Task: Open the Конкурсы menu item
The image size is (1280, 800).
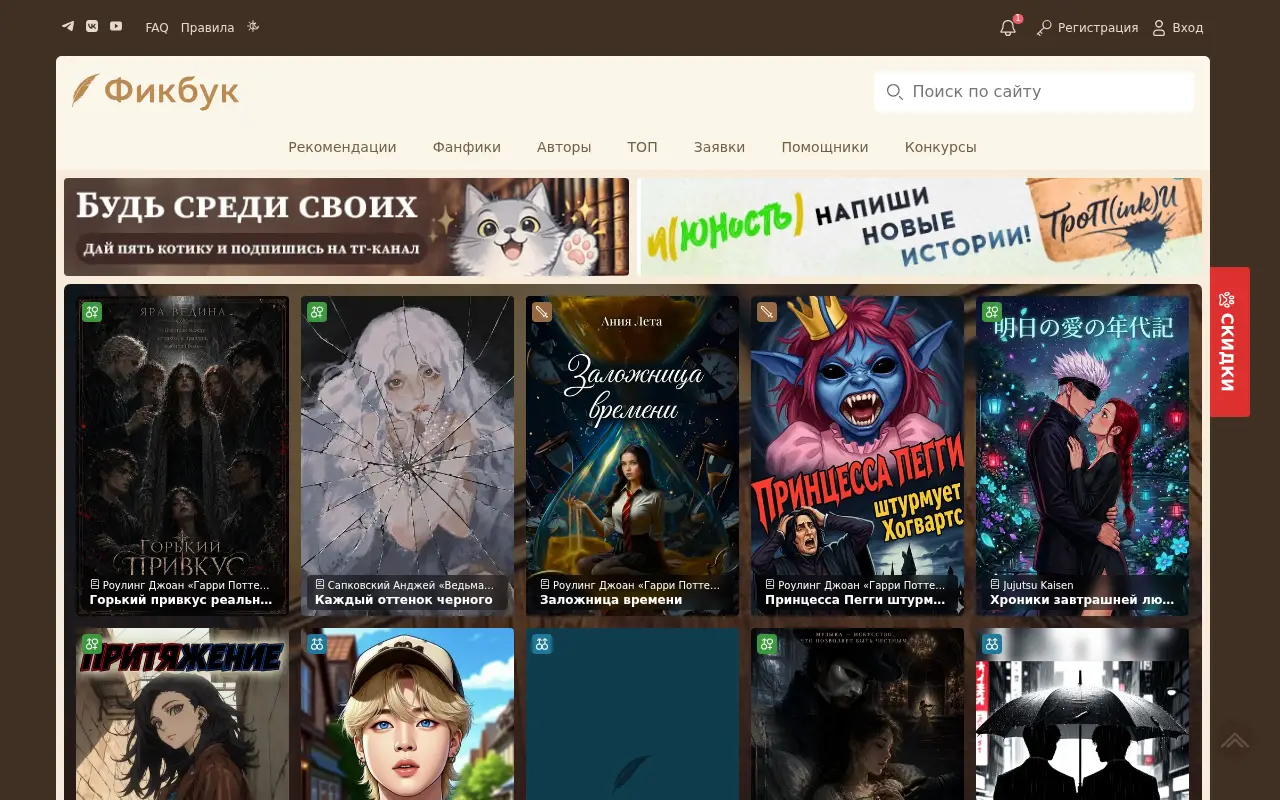Action: point(941,147)
